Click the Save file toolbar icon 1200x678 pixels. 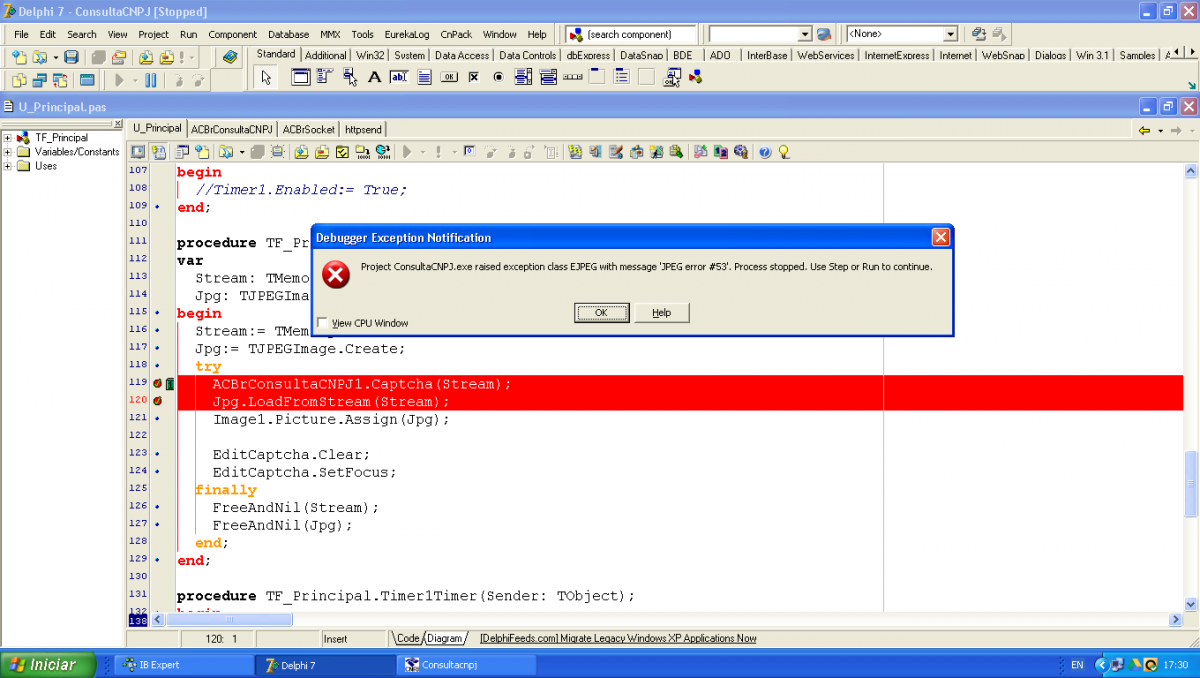(x=71, y=57)
